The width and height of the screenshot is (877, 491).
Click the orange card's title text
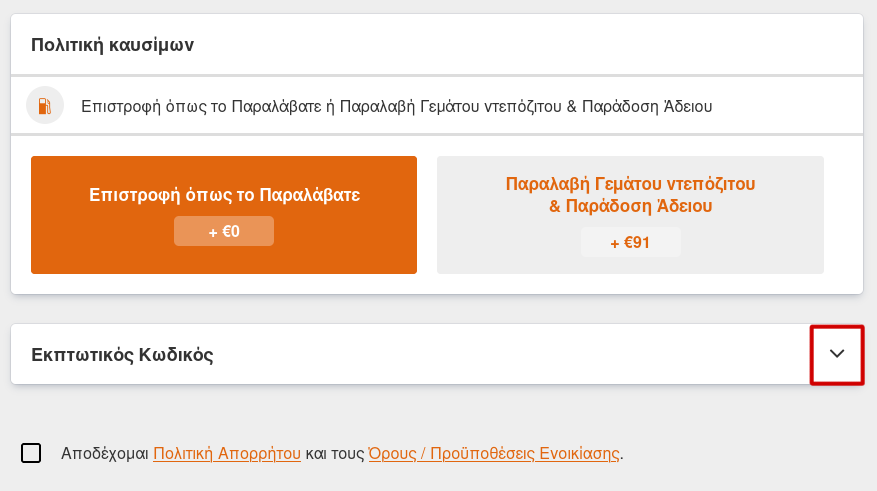[x=224, y=195]
